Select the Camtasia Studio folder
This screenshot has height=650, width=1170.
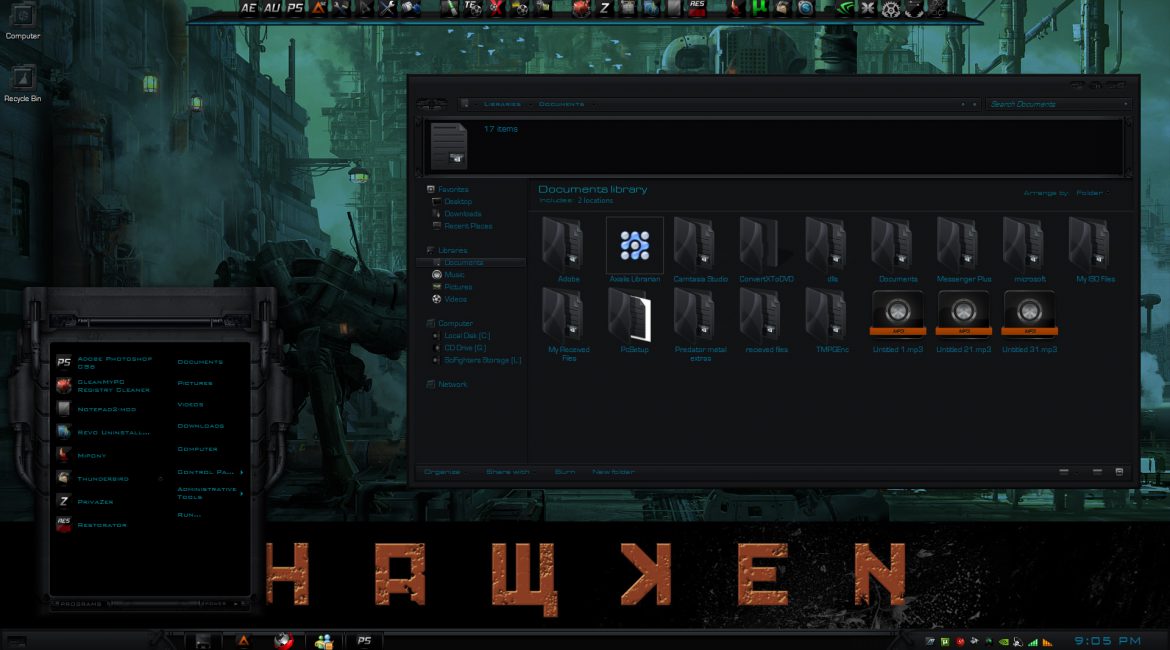point(700,249)
